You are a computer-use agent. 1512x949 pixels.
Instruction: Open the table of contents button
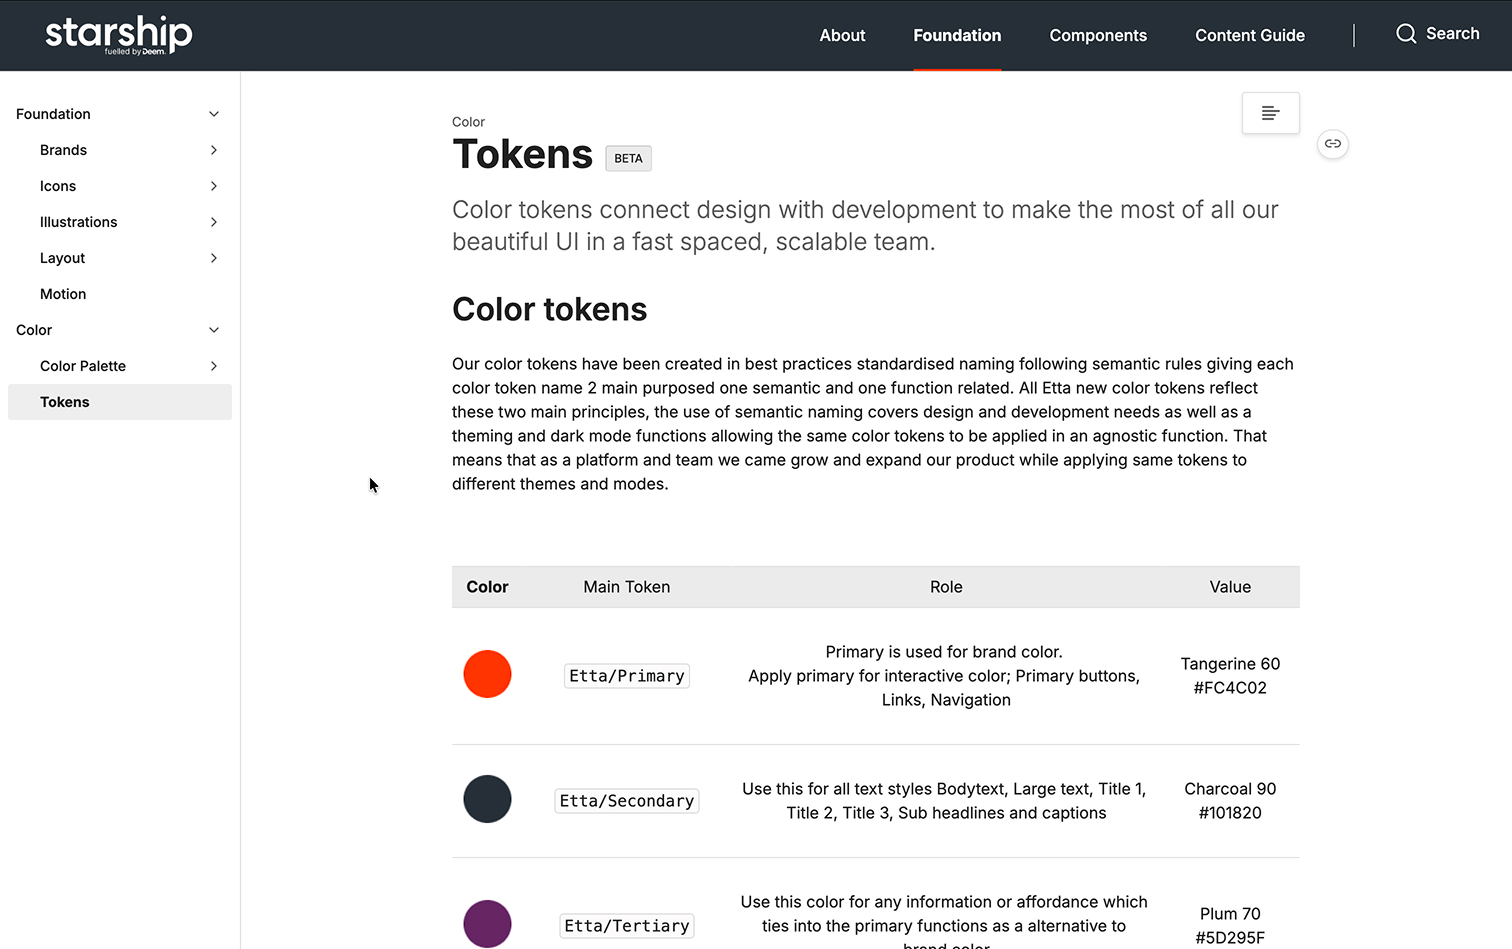pyautogui.click(x=1270, y=113)
